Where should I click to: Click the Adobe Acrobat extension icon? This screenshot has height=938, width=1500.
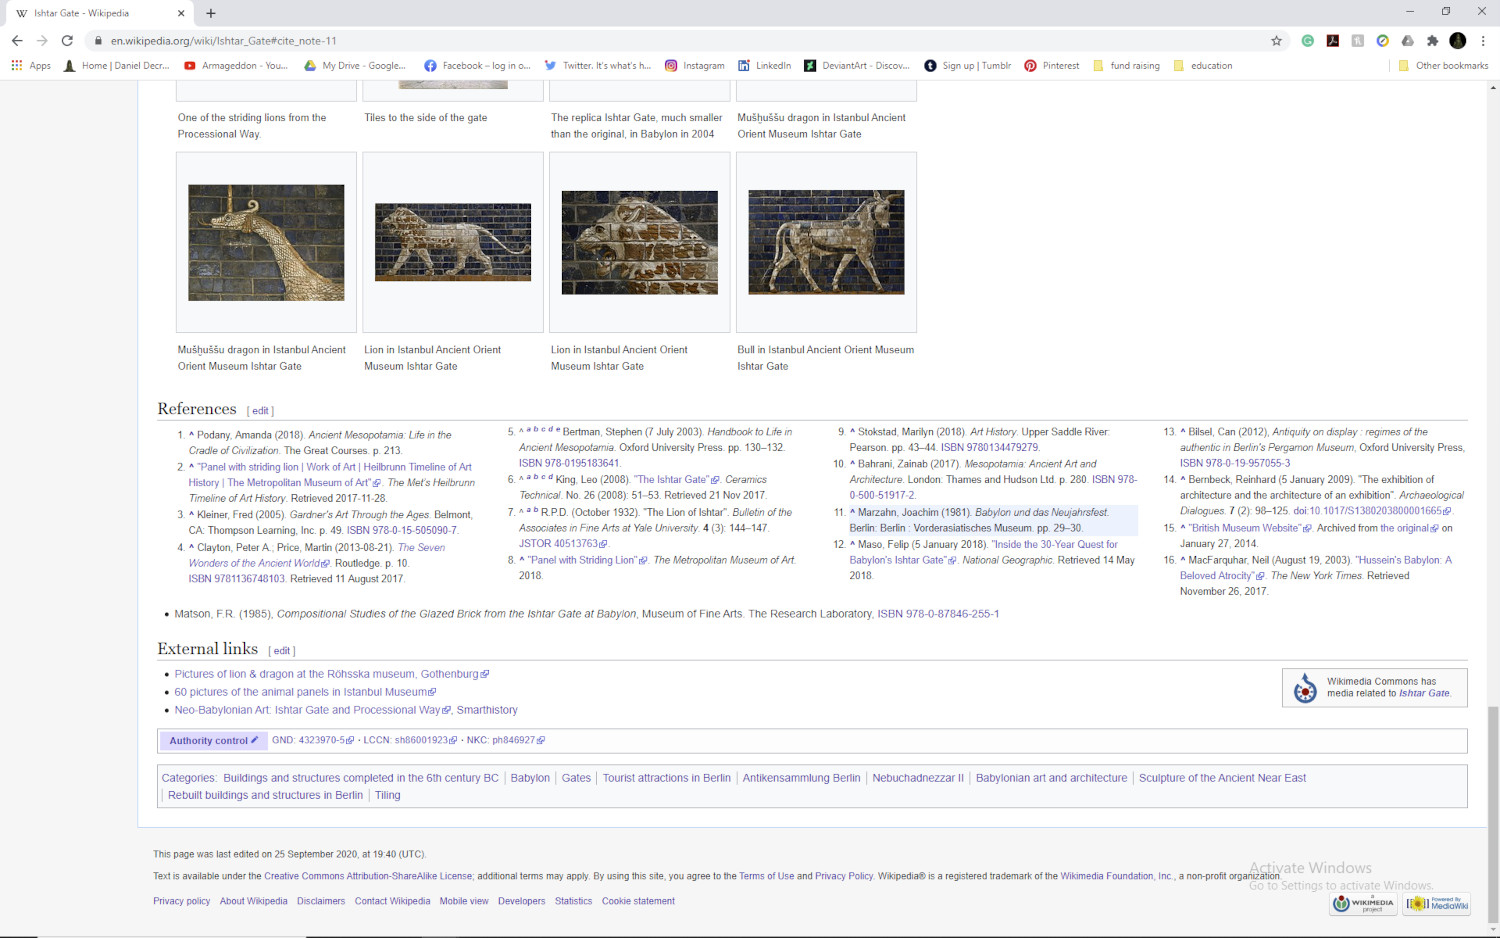pyautogui.click(x=1333, y=41)
